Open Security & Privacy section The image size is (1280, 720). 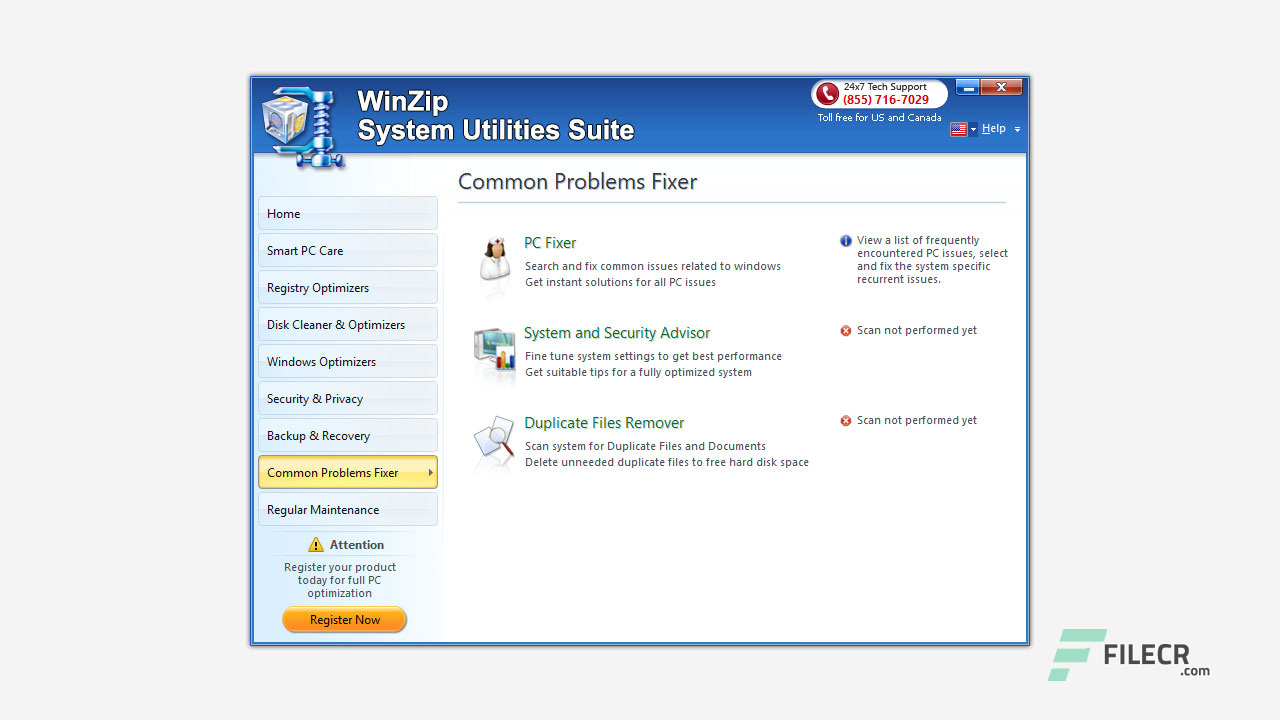click(348, 399)
